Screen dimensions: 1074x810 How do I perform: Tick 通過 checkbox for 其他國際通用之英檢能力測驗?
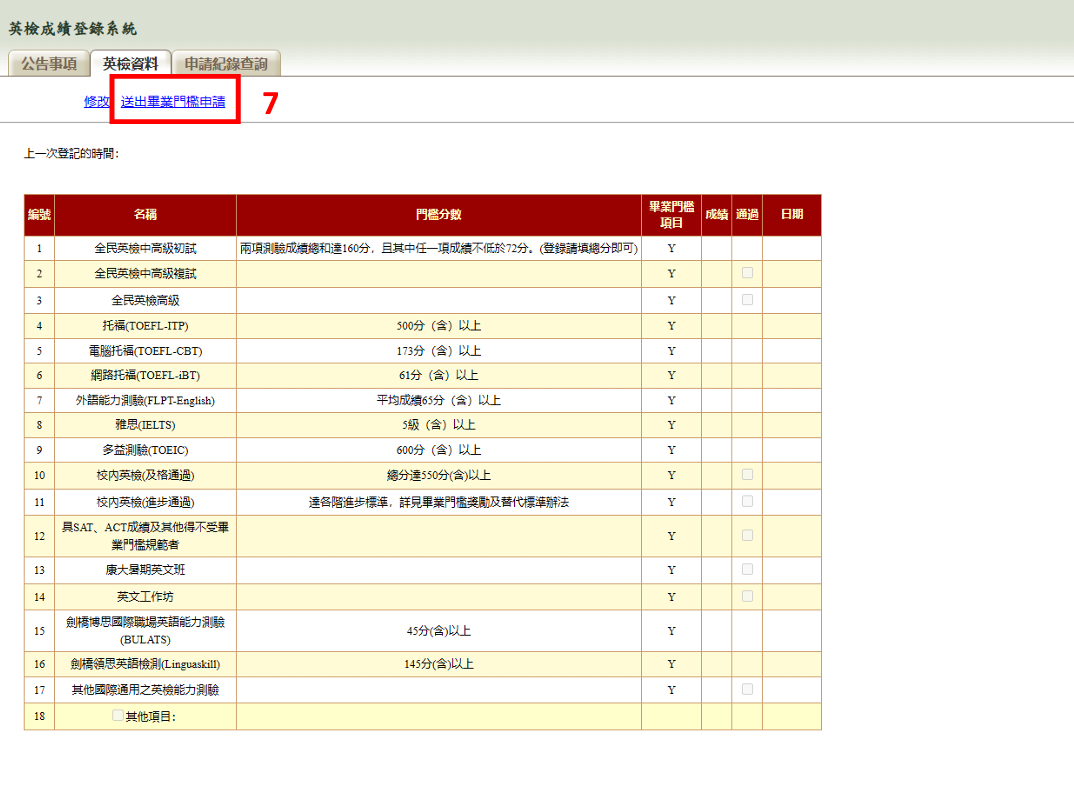747,690
